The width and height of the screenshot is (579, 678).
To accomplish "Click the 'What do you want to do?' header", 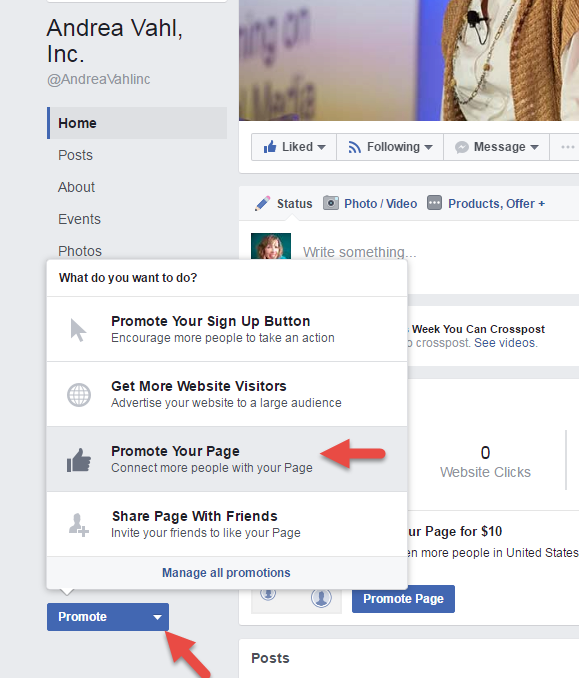I will 128,278.
